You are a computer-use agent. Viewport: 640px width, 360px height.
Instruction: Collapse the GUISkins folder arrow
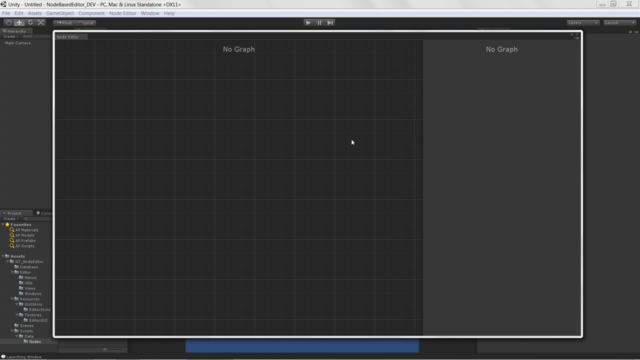click(16, 304)
